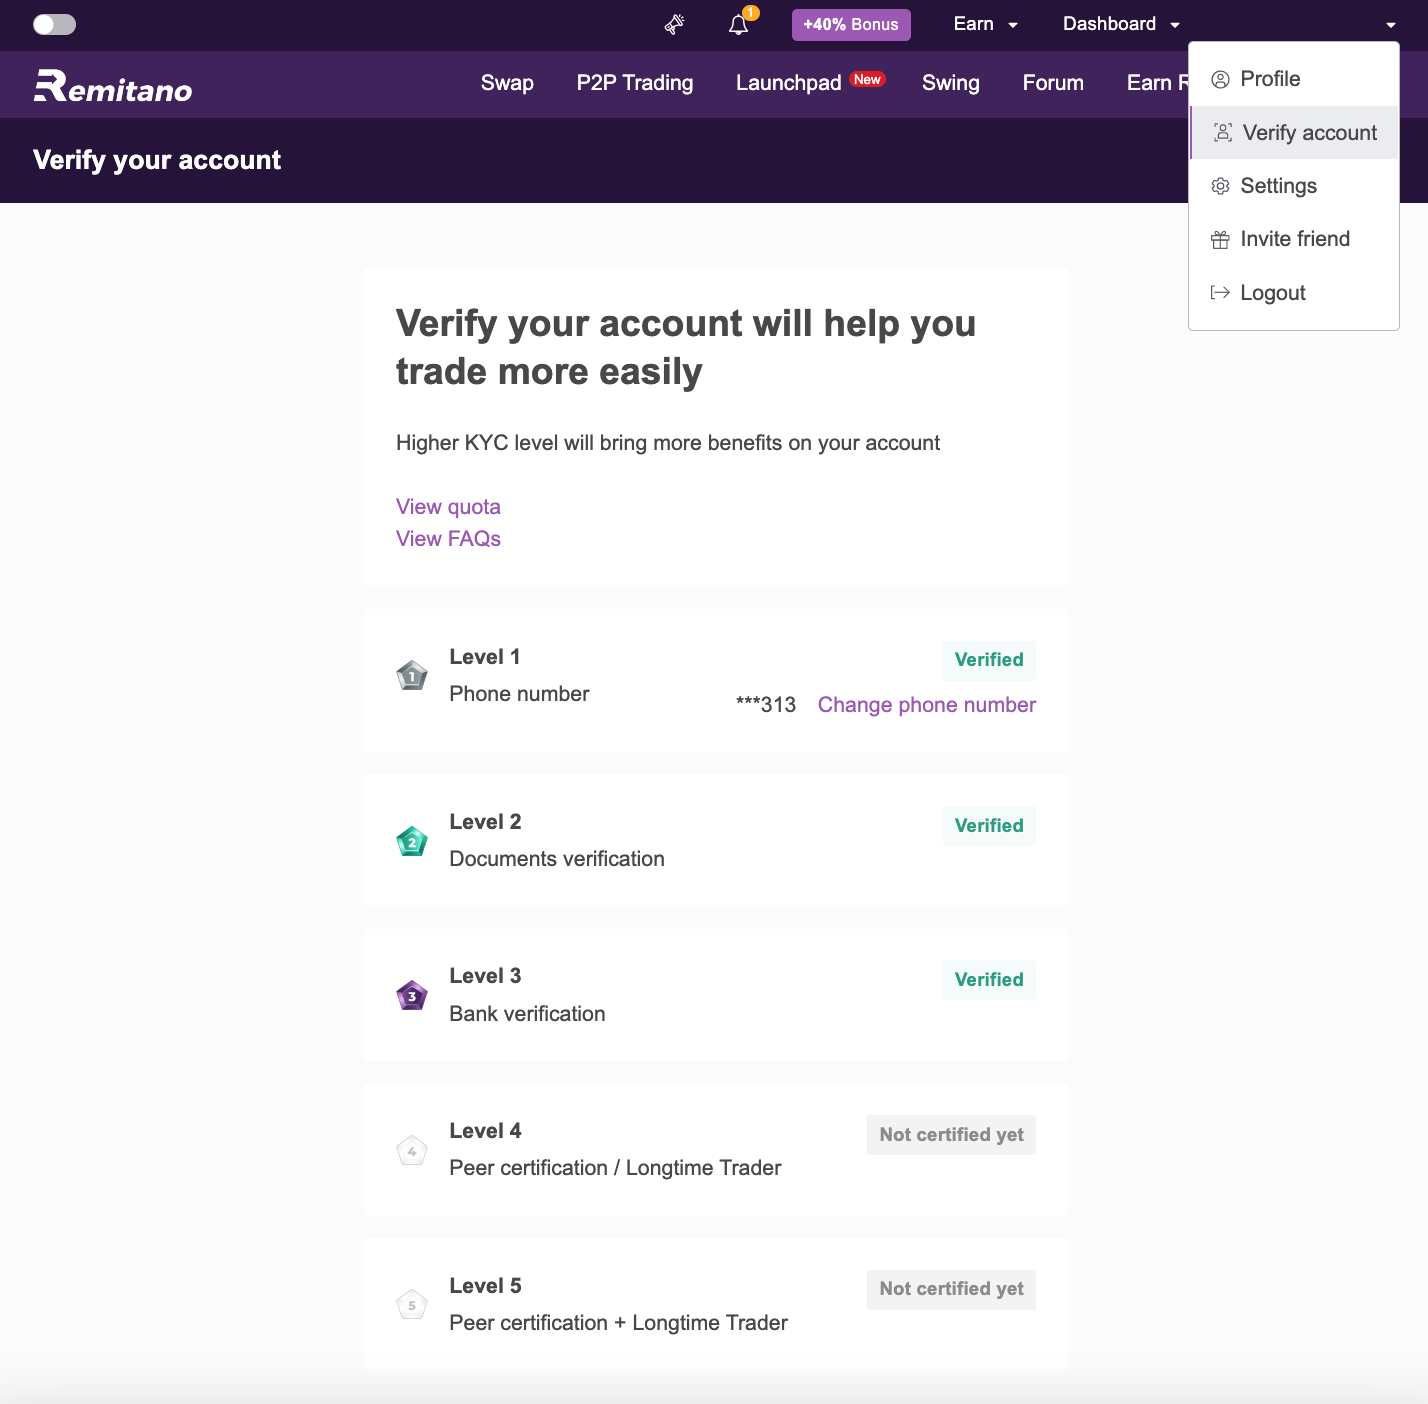Click the Level 2 badge icon
The height and width of the screenshot is (1404, 1428).
(412, 841)
